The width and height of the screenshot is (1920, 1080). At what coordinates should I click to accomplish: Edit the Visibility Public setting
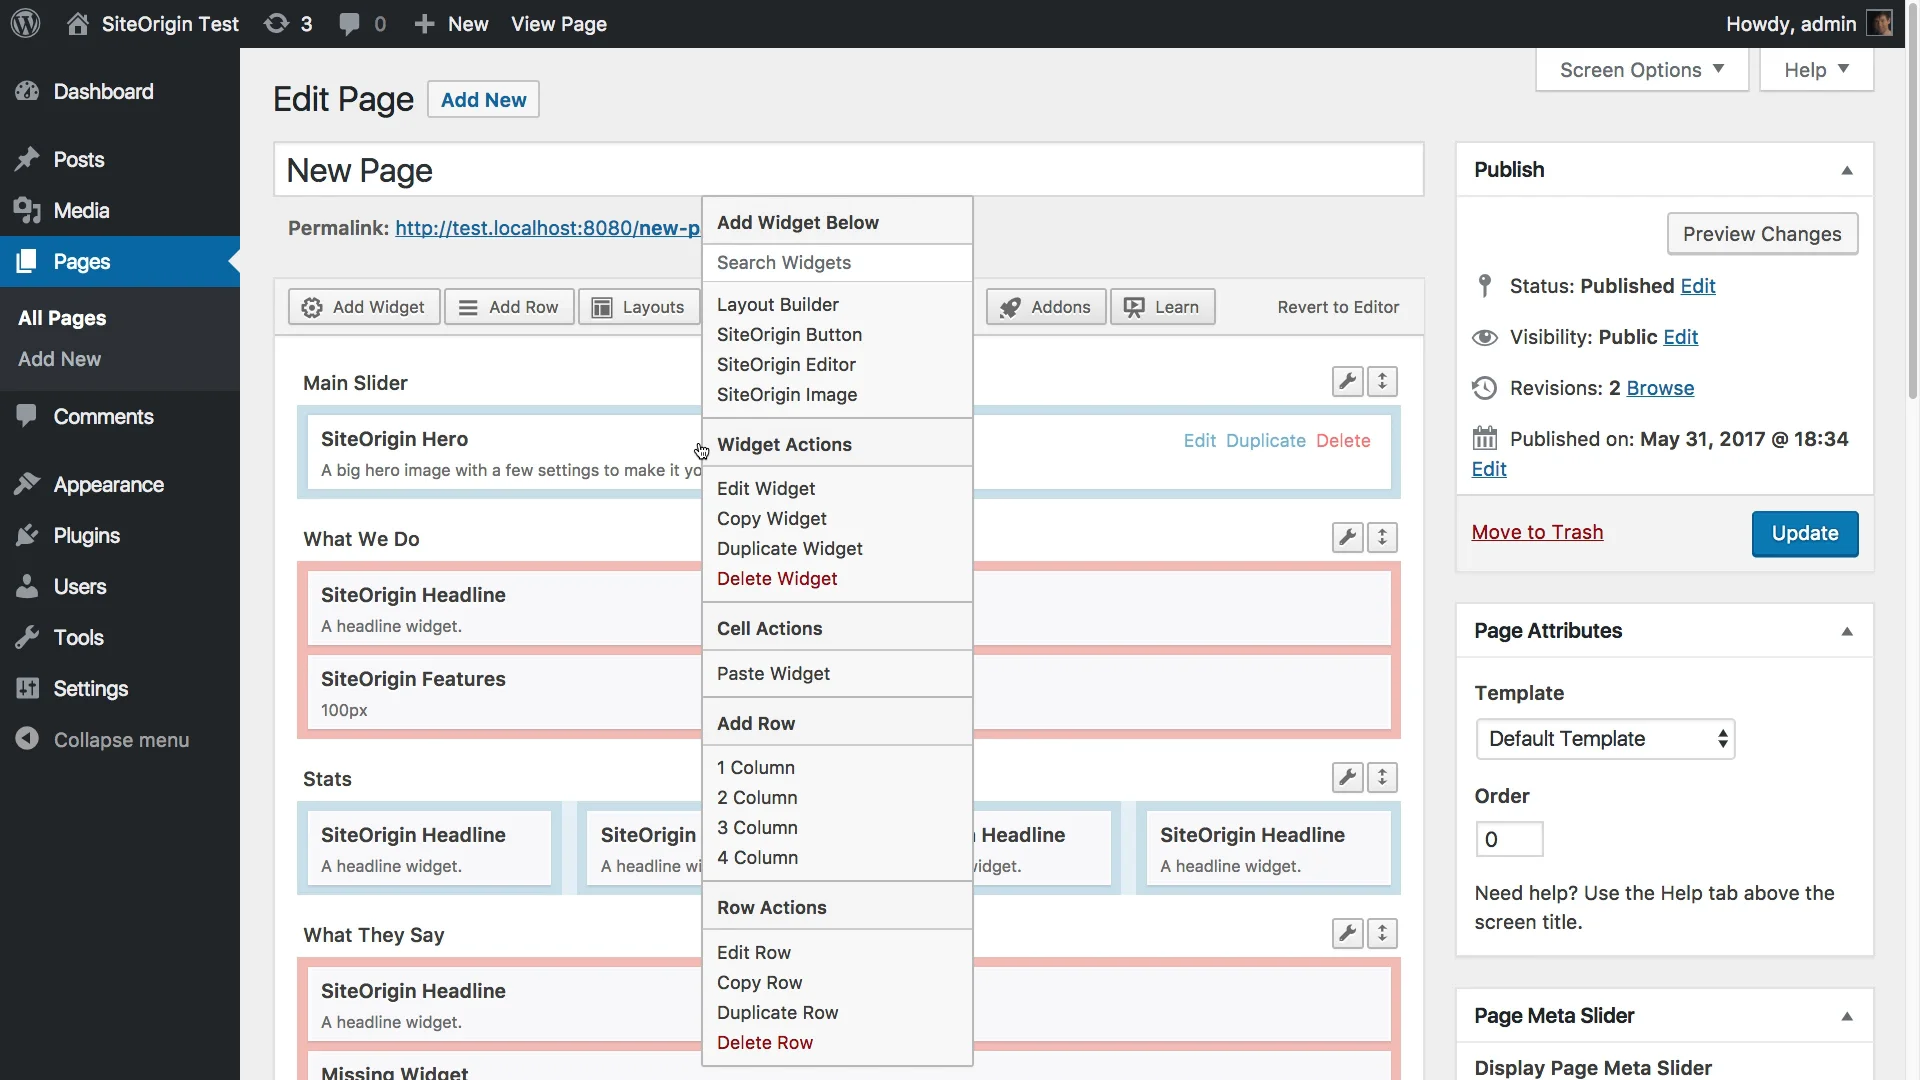coord(1680,337)
